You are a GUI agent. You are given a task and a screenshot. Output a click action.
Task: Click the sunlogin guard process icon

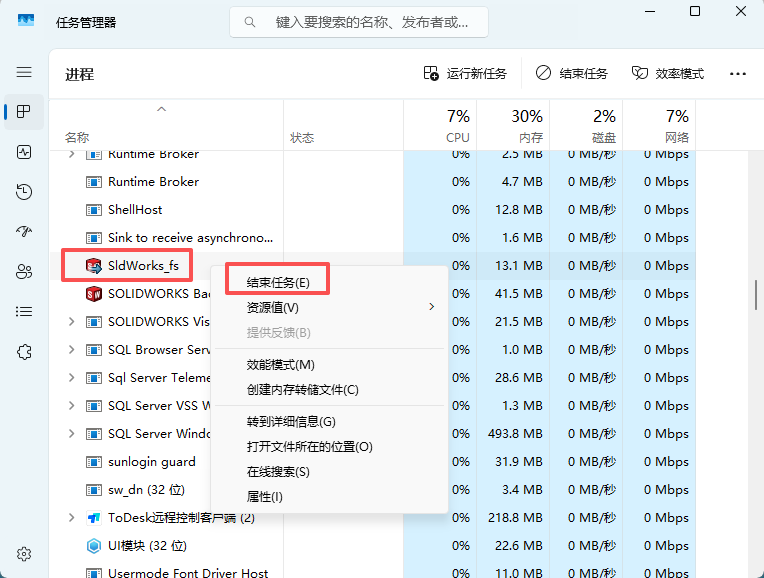pyautogui.click(x=94, y=462)
